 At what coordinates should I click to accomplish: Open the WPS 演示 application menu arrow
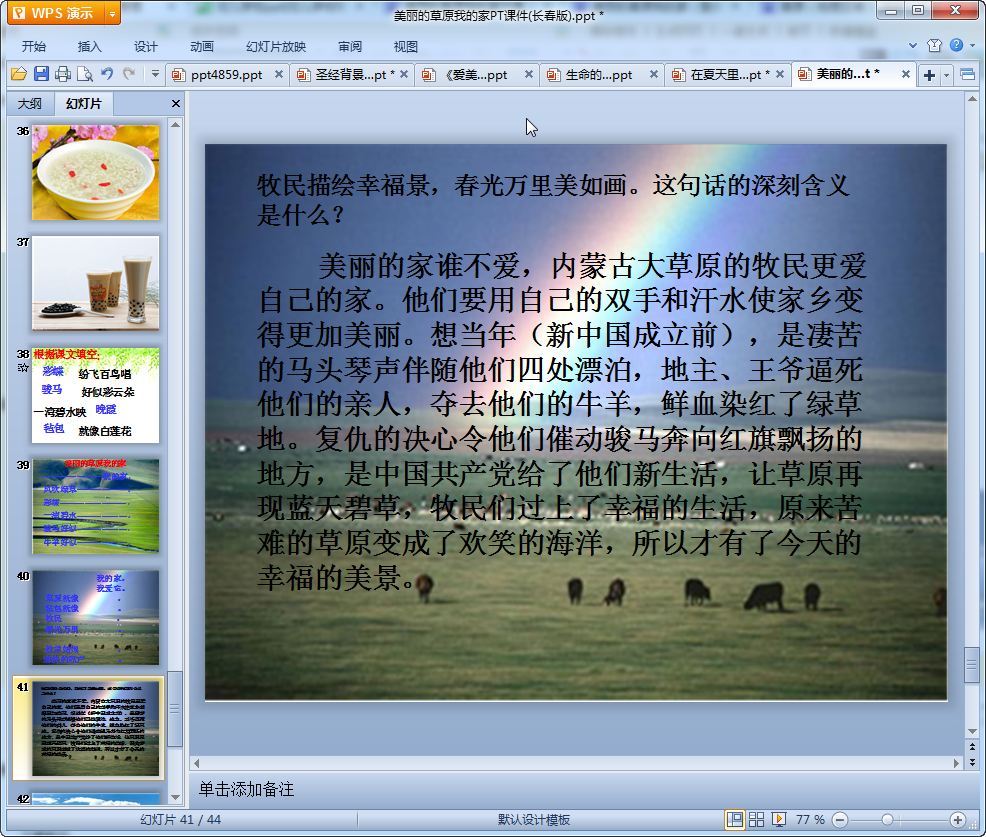coord(113,13)
